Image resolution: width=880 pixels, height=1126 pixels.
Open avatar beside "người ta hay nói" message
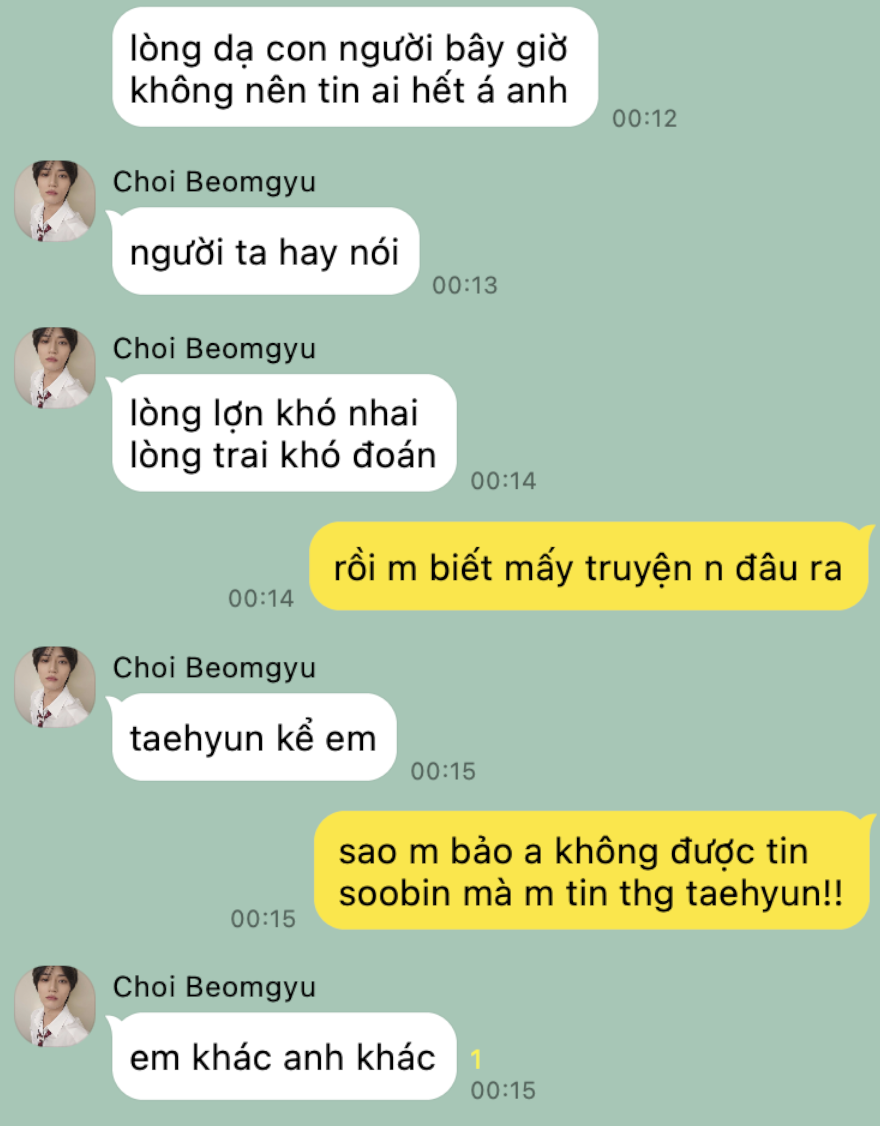pyautogui.click(x=55, y=200)
